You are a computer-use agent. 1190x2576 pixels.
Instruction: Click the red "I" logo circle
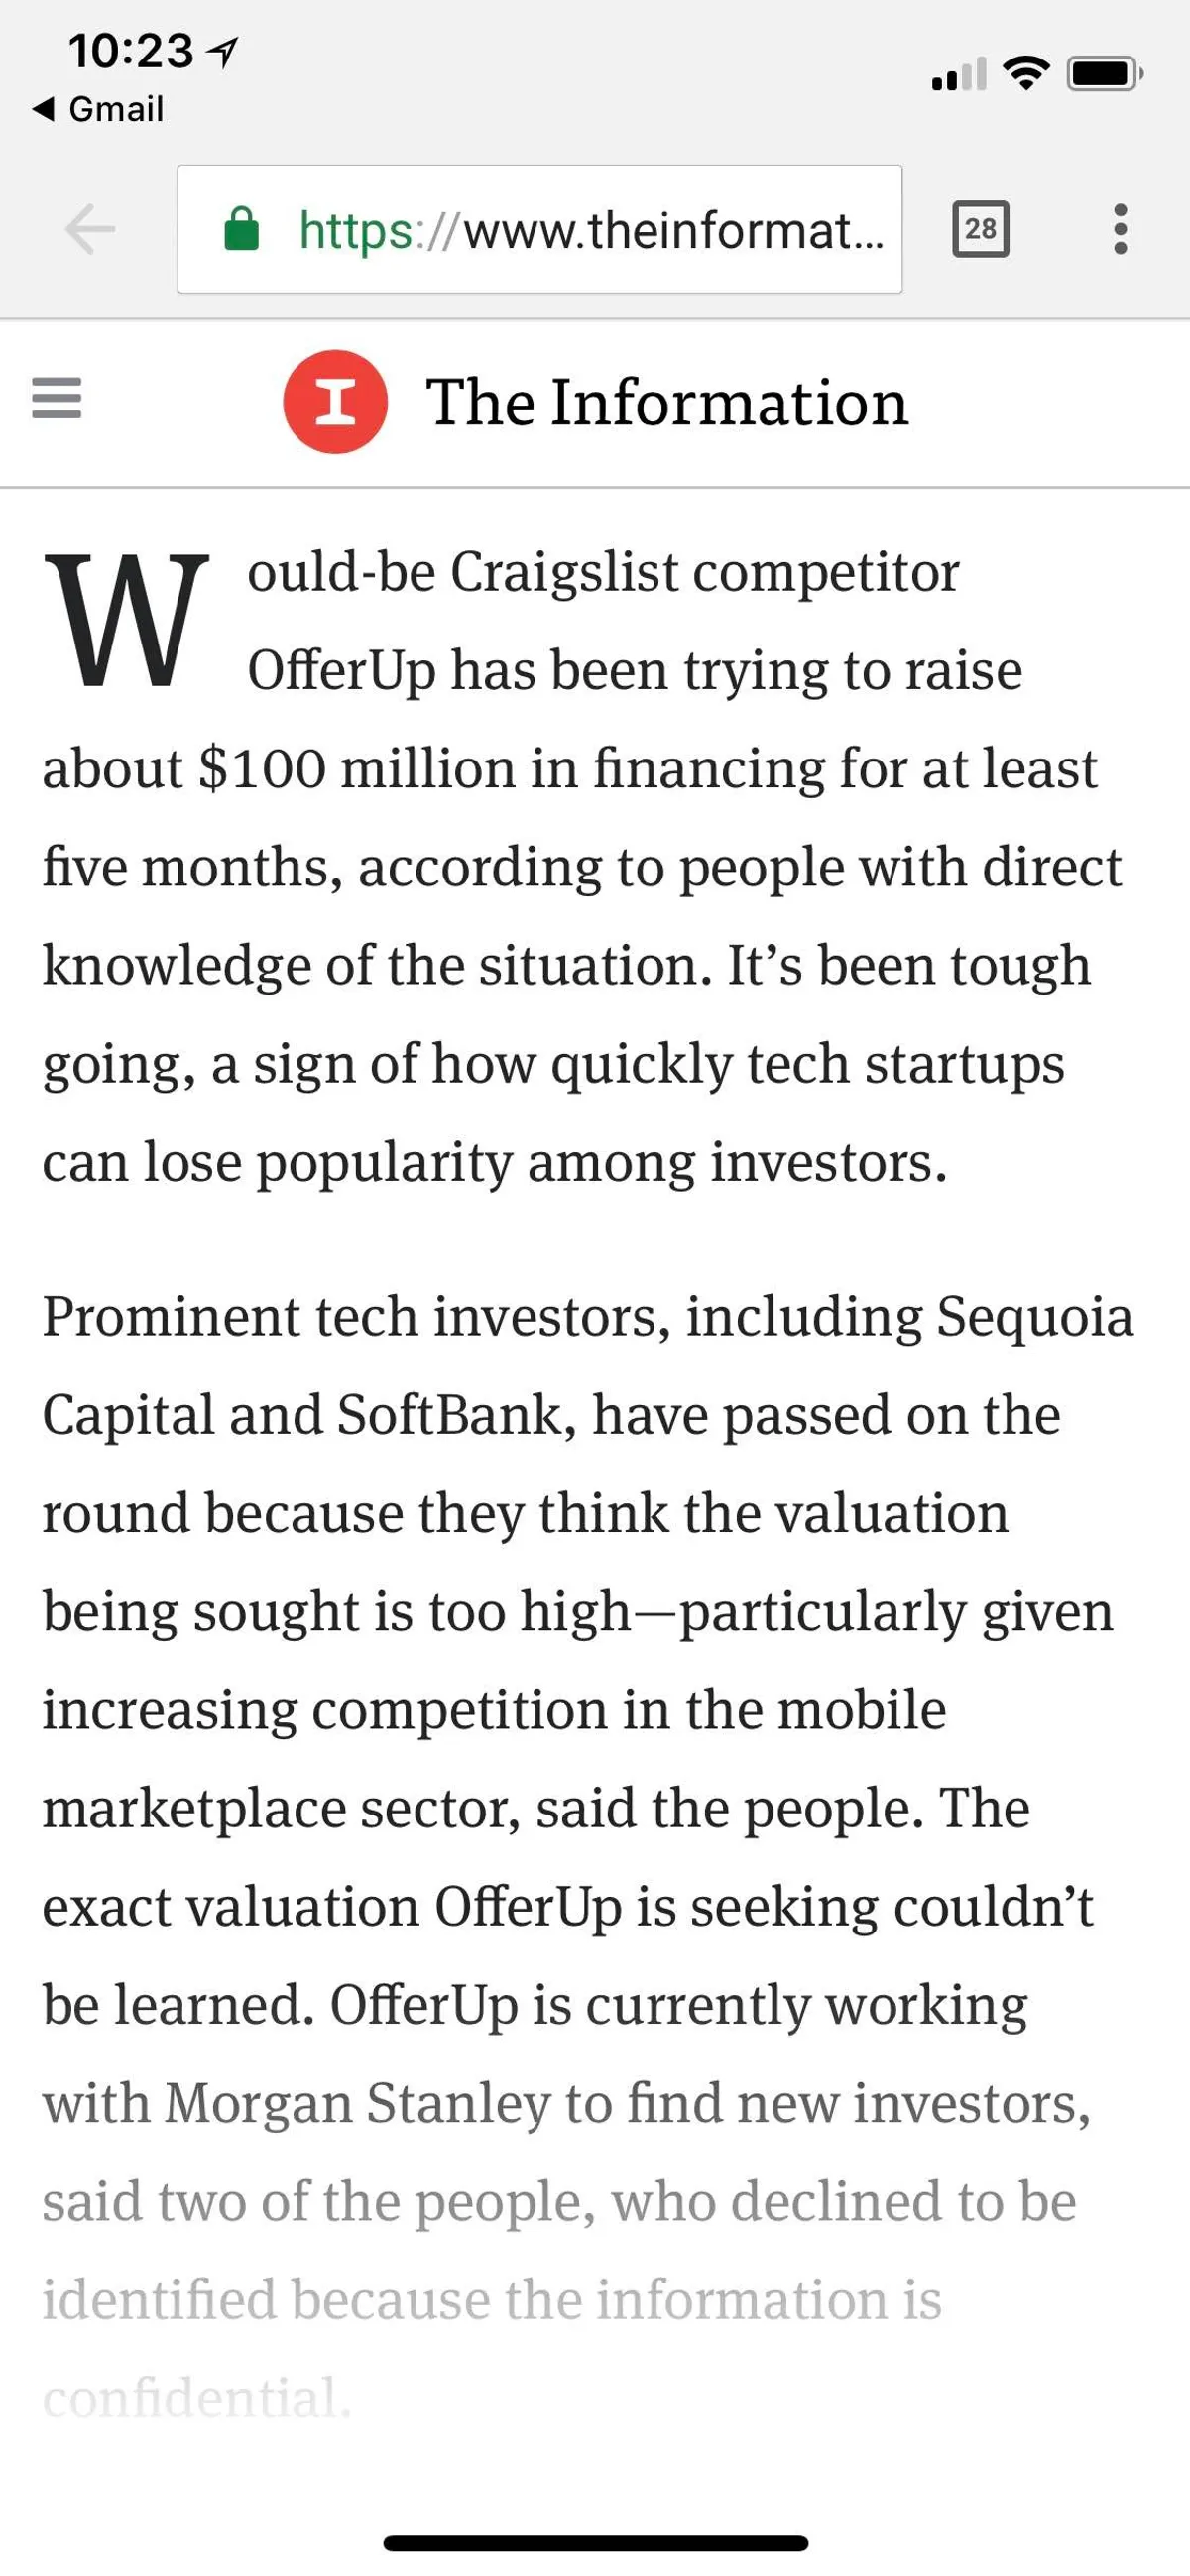coord(335,402)
